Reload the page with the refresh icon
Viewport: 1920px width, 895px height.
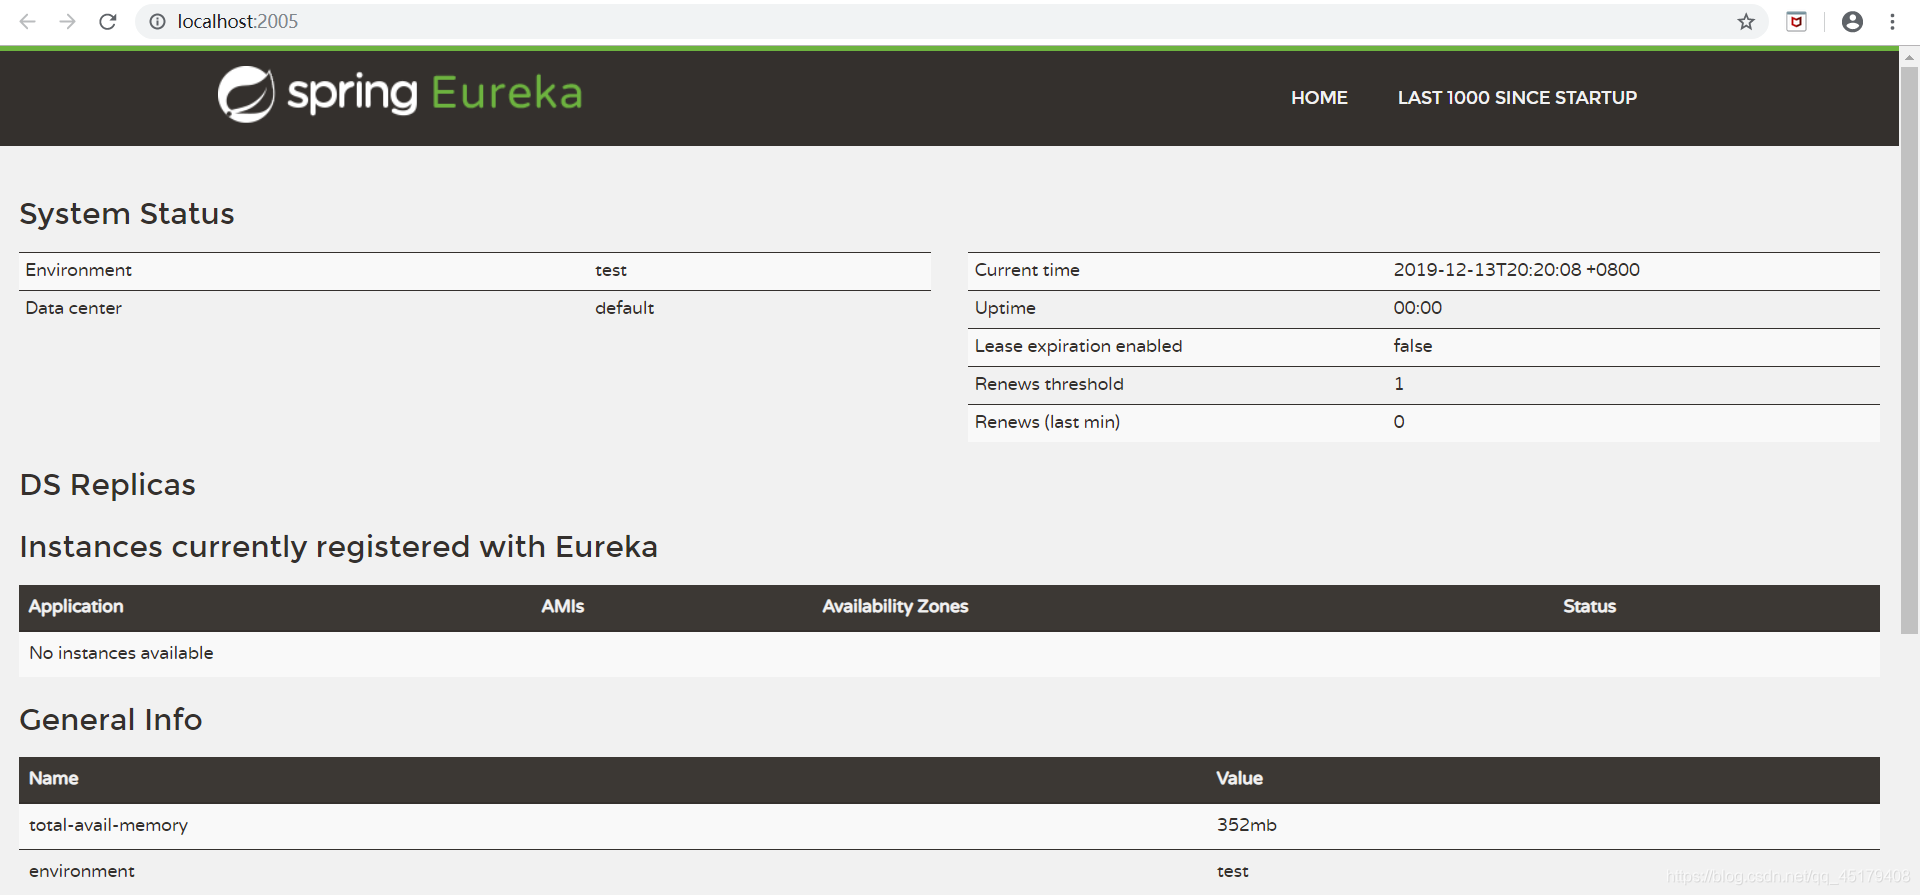[108, 21]
